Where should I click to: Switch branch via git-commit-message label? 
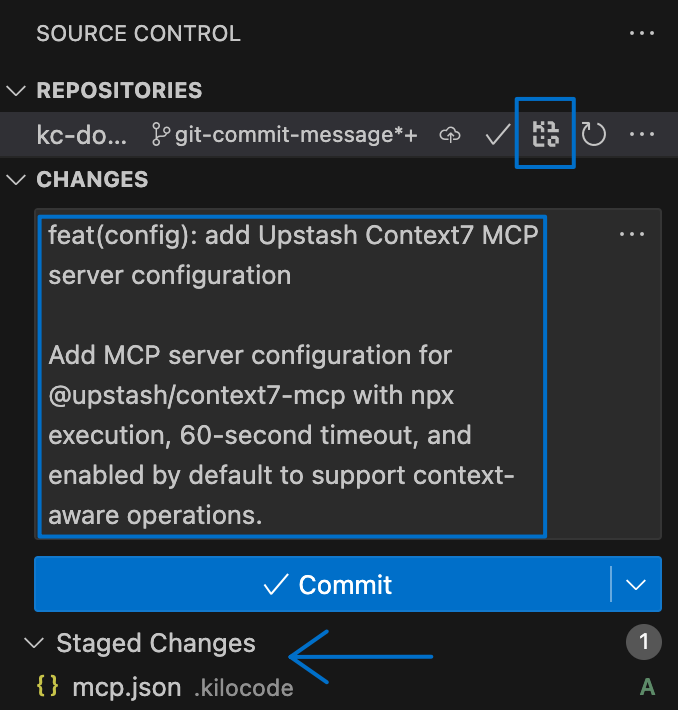click(296, 134)
